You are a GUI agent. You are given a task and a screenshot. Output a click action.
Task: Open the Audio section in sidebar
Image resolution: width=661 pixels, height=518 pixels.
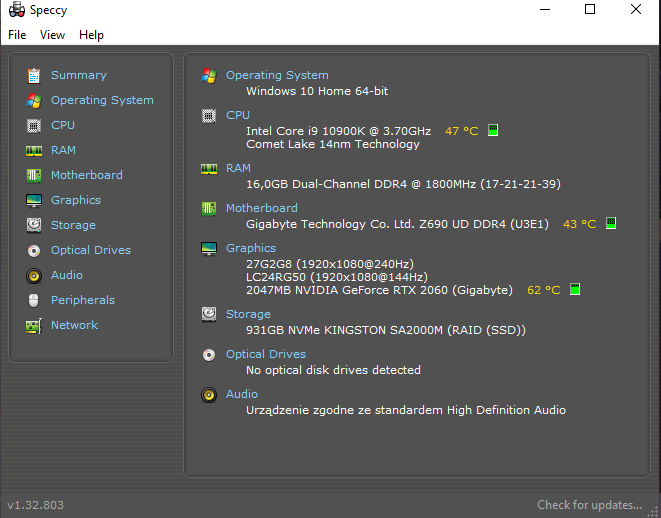(x=67, y=275)
